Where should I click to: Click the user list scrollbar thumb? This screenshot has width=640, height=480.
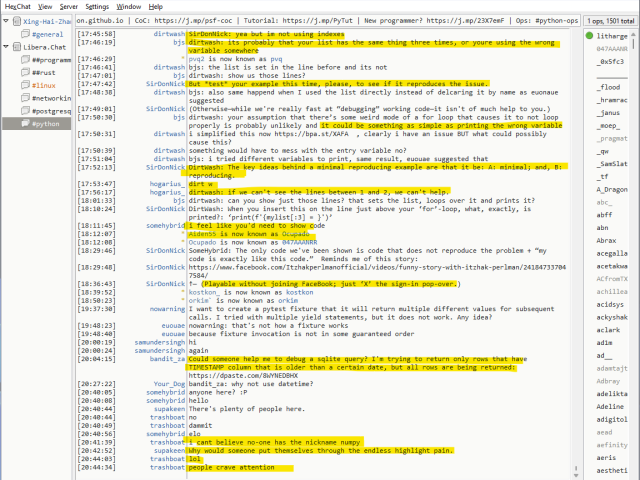click(x=633, y=42)
